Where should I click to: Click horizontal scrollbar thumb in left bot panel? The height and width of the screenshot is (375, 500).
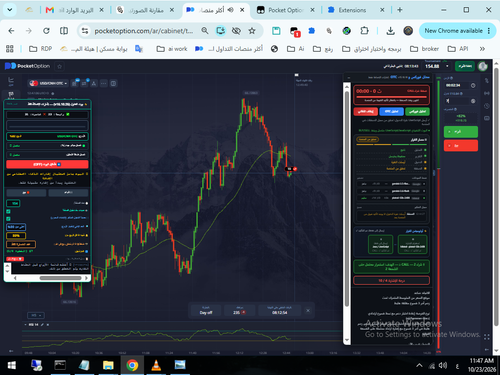pos(60,278)
